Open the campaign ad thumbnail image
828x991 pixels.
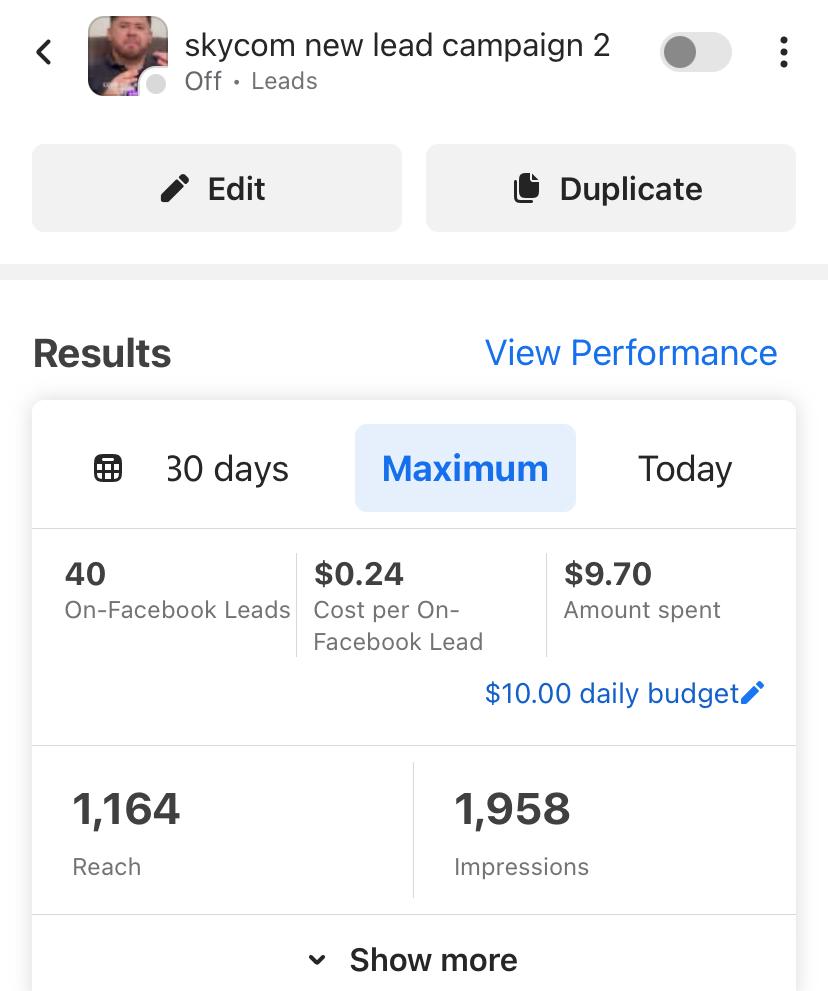(x=128, y=56)
